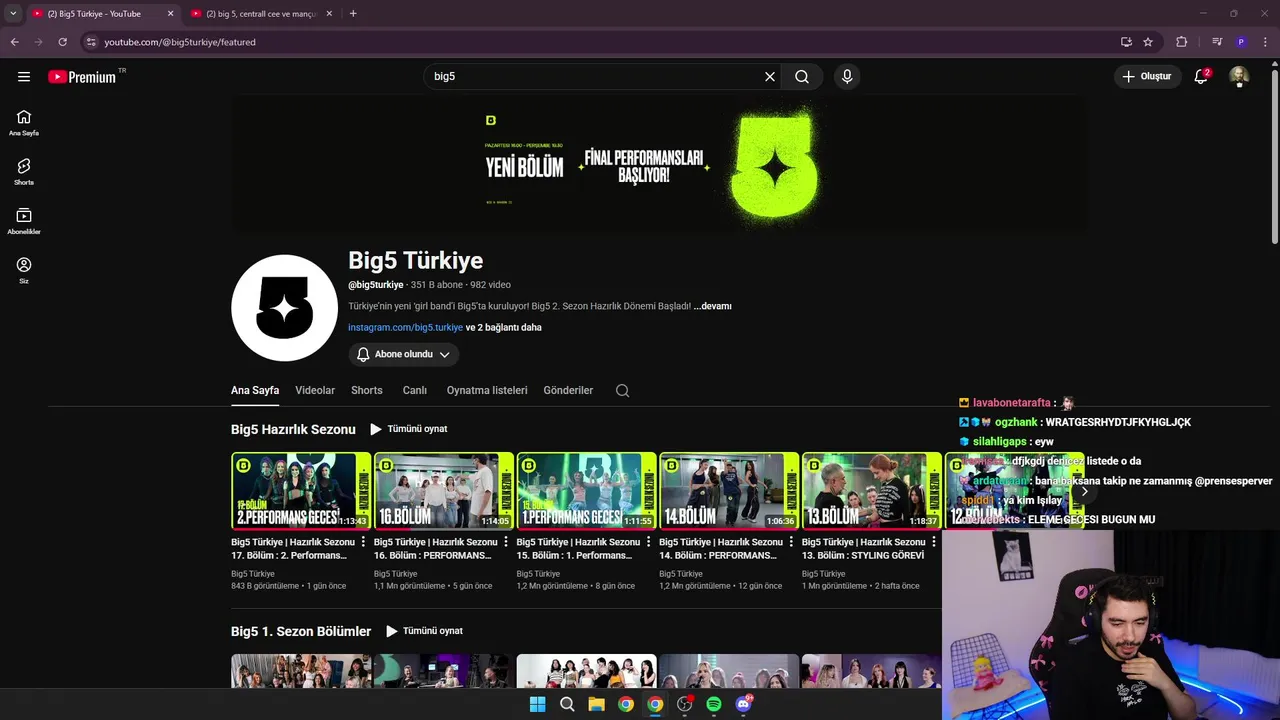This screenshot has height=720, width=1280.
Task: Open the notifications bell
Action: (x=1201, y=76)
